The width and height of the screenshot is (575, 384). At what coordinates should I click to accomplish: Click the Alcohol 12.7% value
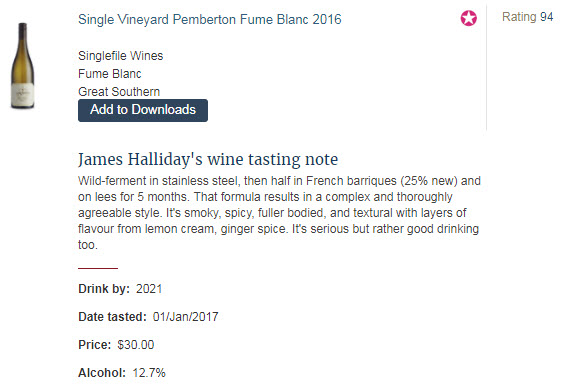coord(149,373)
